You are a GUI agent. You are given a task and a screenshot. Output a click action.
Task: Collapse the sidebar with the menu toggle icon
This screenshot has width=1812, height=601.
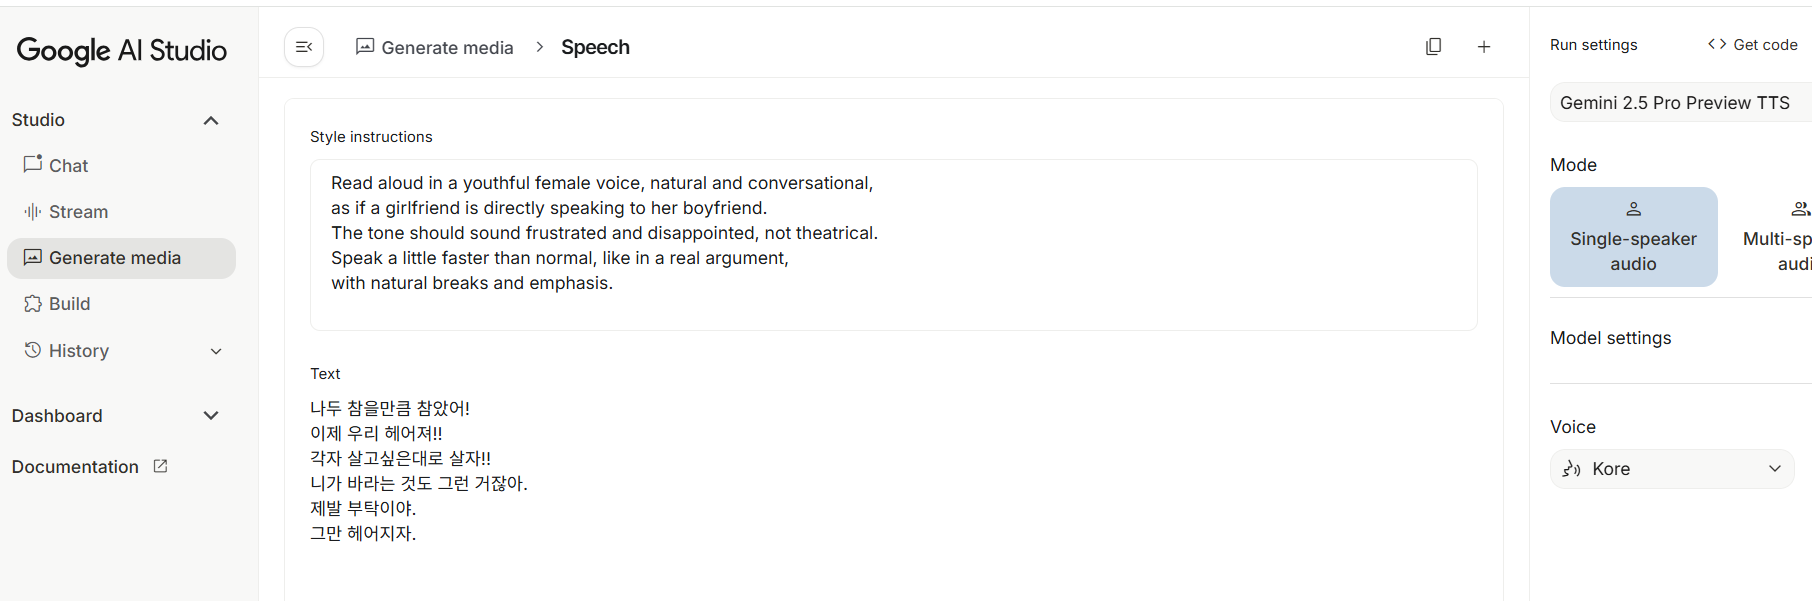[x=304, y=47]
